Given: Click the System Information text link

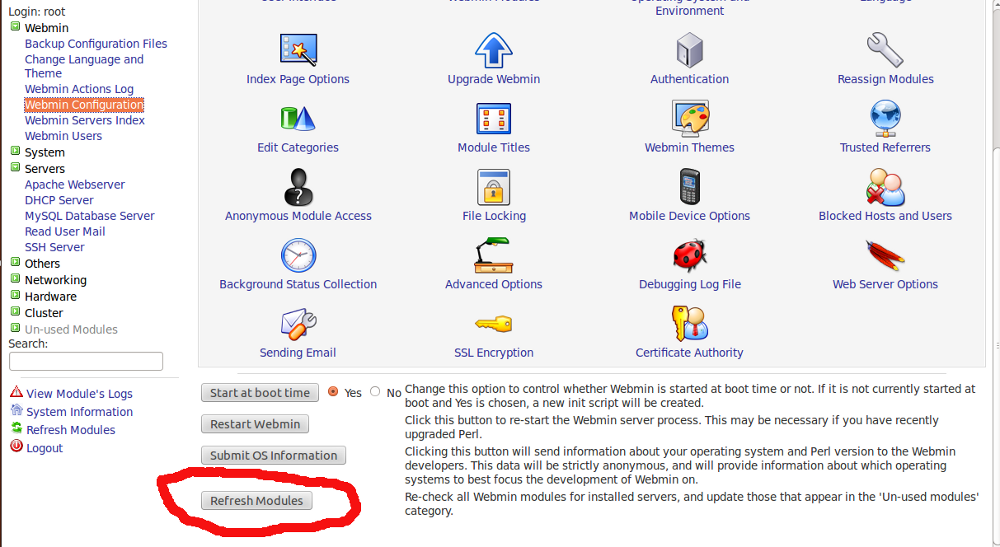Looking at the screenshot, I should [80, 412].
